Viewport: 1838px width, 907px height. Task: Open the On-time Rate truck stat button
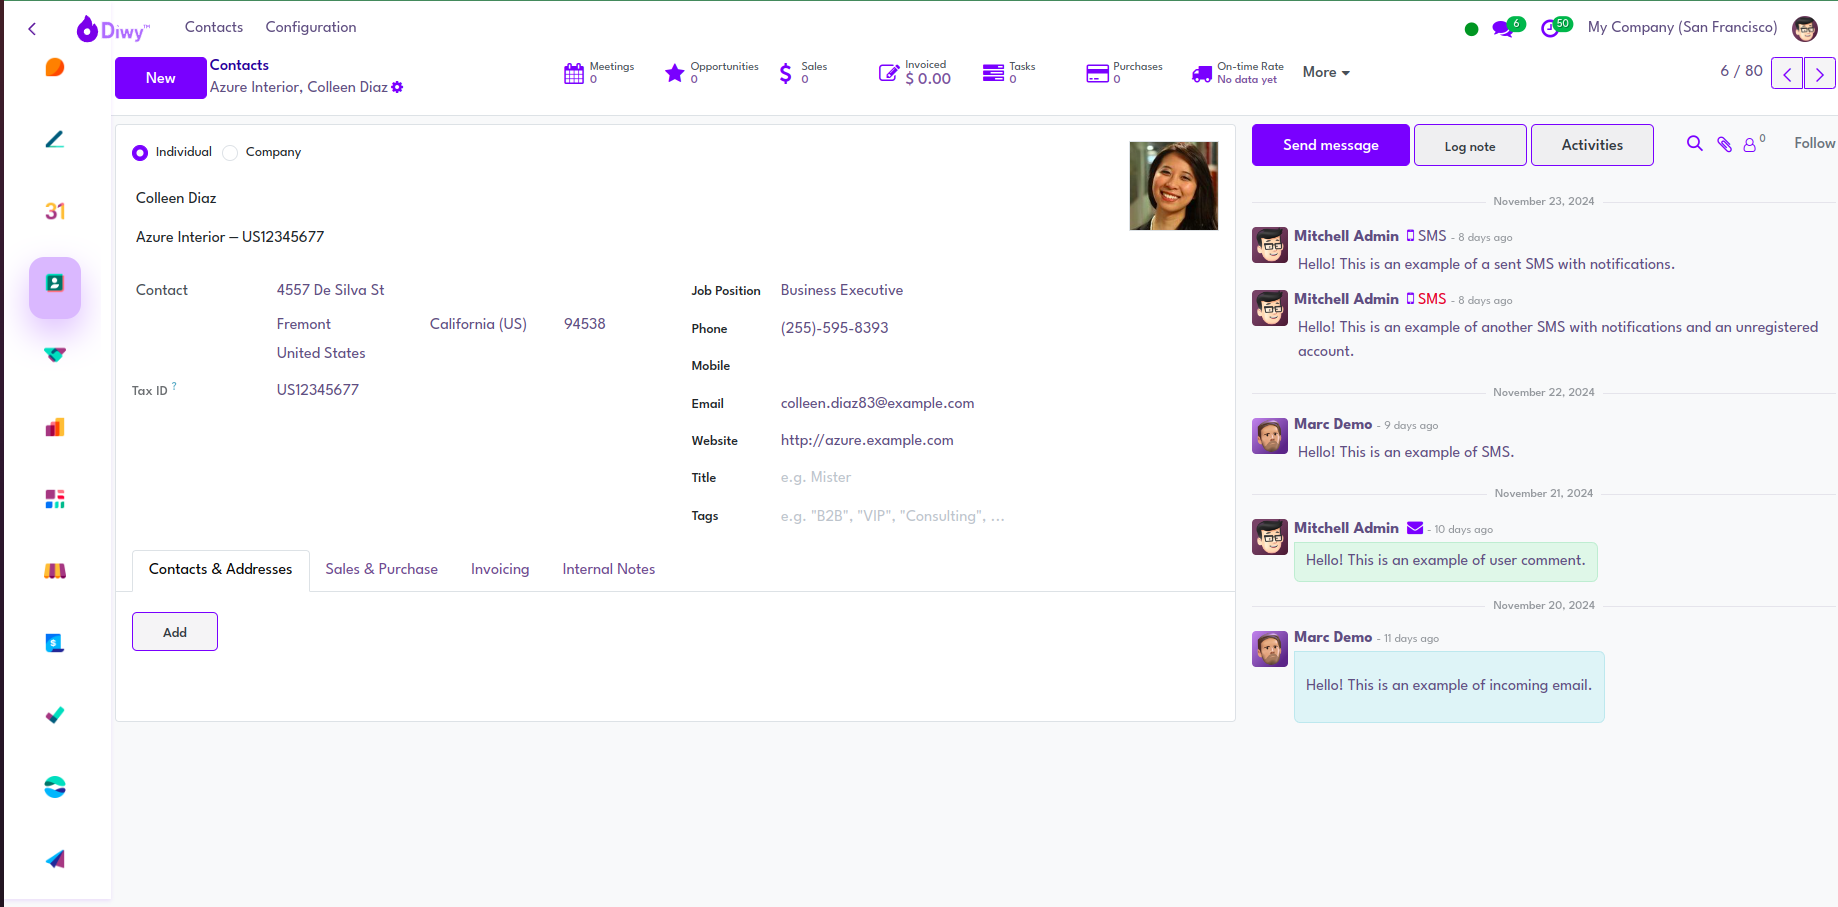click(x=1238, y=73)
